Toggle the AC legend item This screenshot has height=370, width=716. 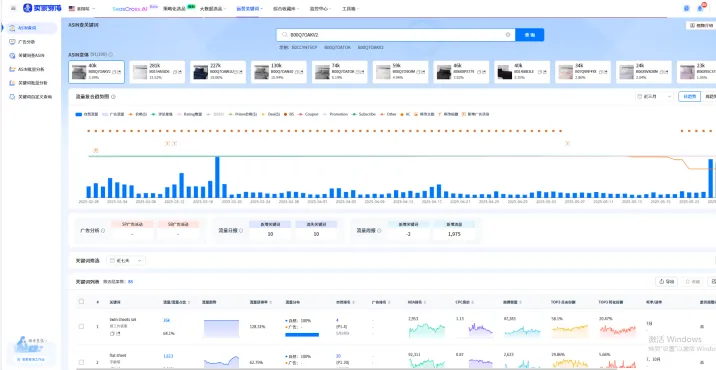405,114
